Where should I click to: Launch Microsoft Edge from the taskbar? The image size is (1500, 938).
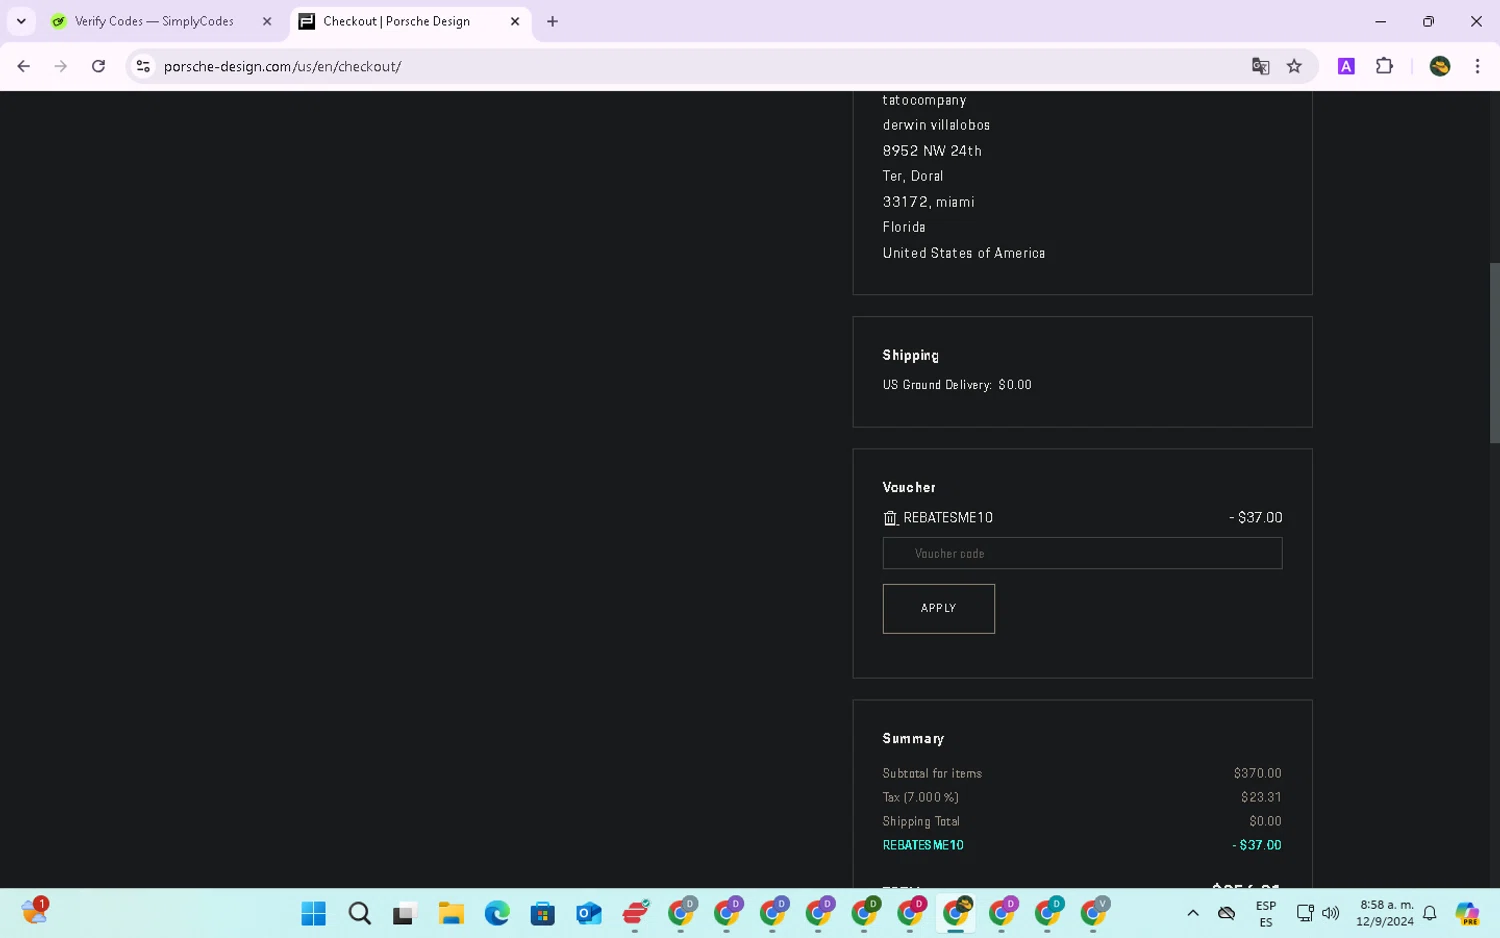[x=497, y=913]
